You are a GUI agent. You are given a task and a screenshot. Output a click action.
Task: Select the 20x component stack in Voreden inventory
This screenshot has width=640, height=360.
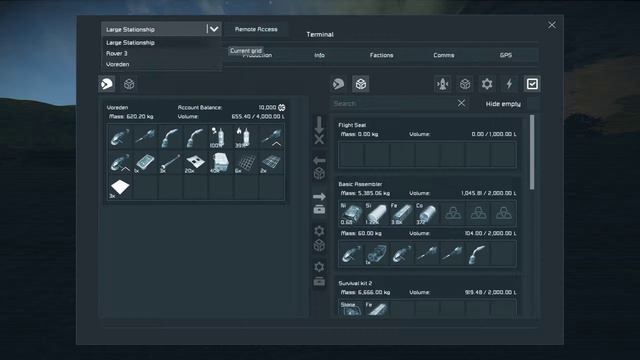coord(196,162)
